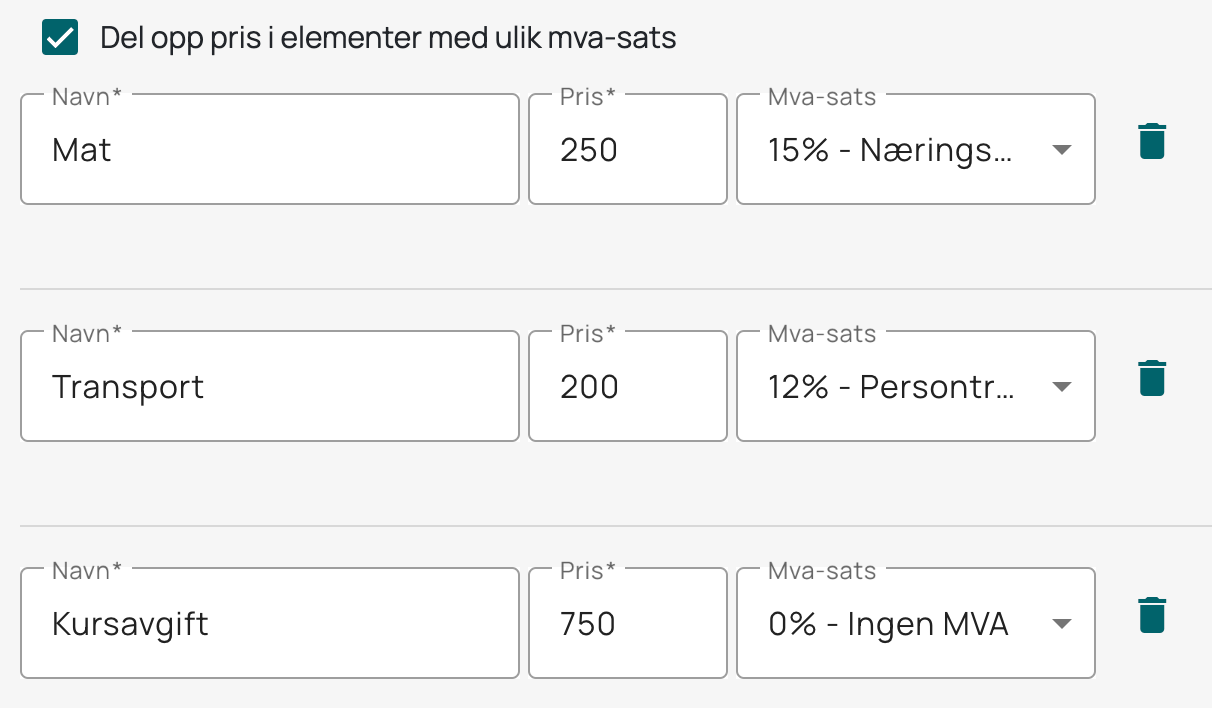
Task: Click the Mva-sats label above 0% - Ingen MVA
Action: (x=822, y=571)
